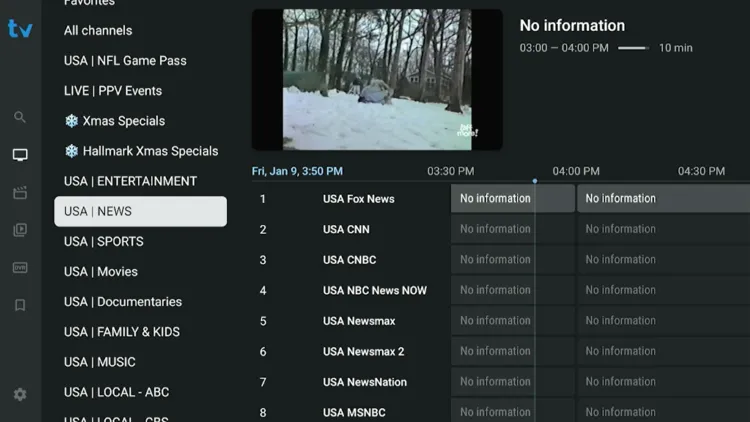Open CNBC current program cell

click(513, 260)
